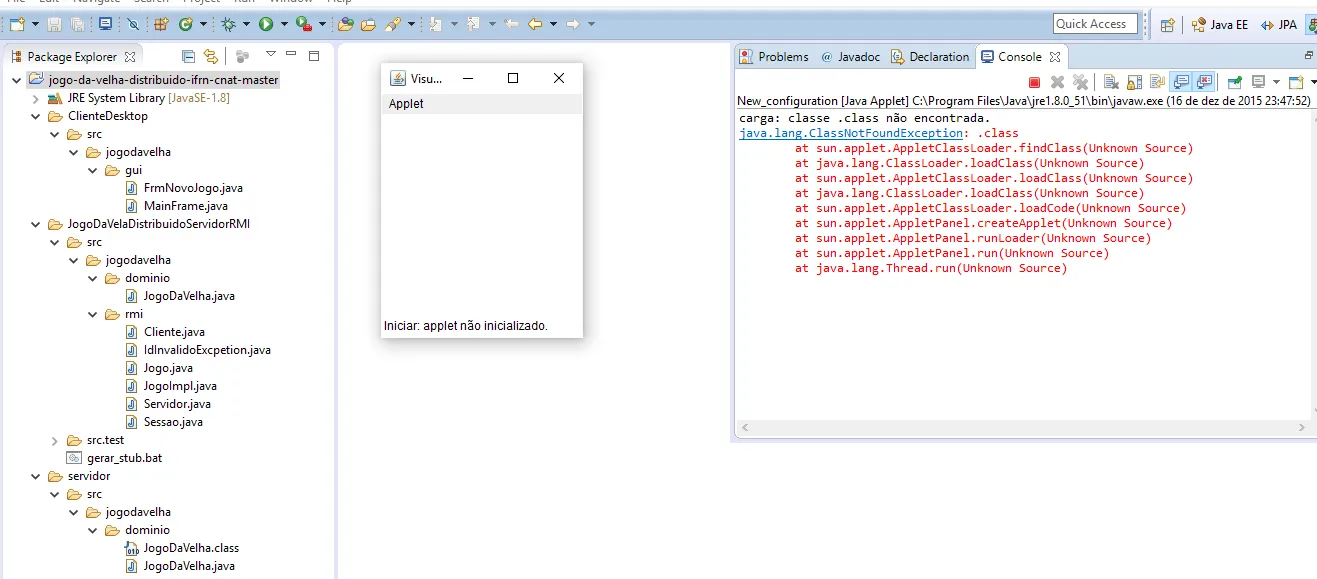Create a new Java package via toolbar
The width and height of the screenshot is (1317, 579).
[x=160, y=24]
